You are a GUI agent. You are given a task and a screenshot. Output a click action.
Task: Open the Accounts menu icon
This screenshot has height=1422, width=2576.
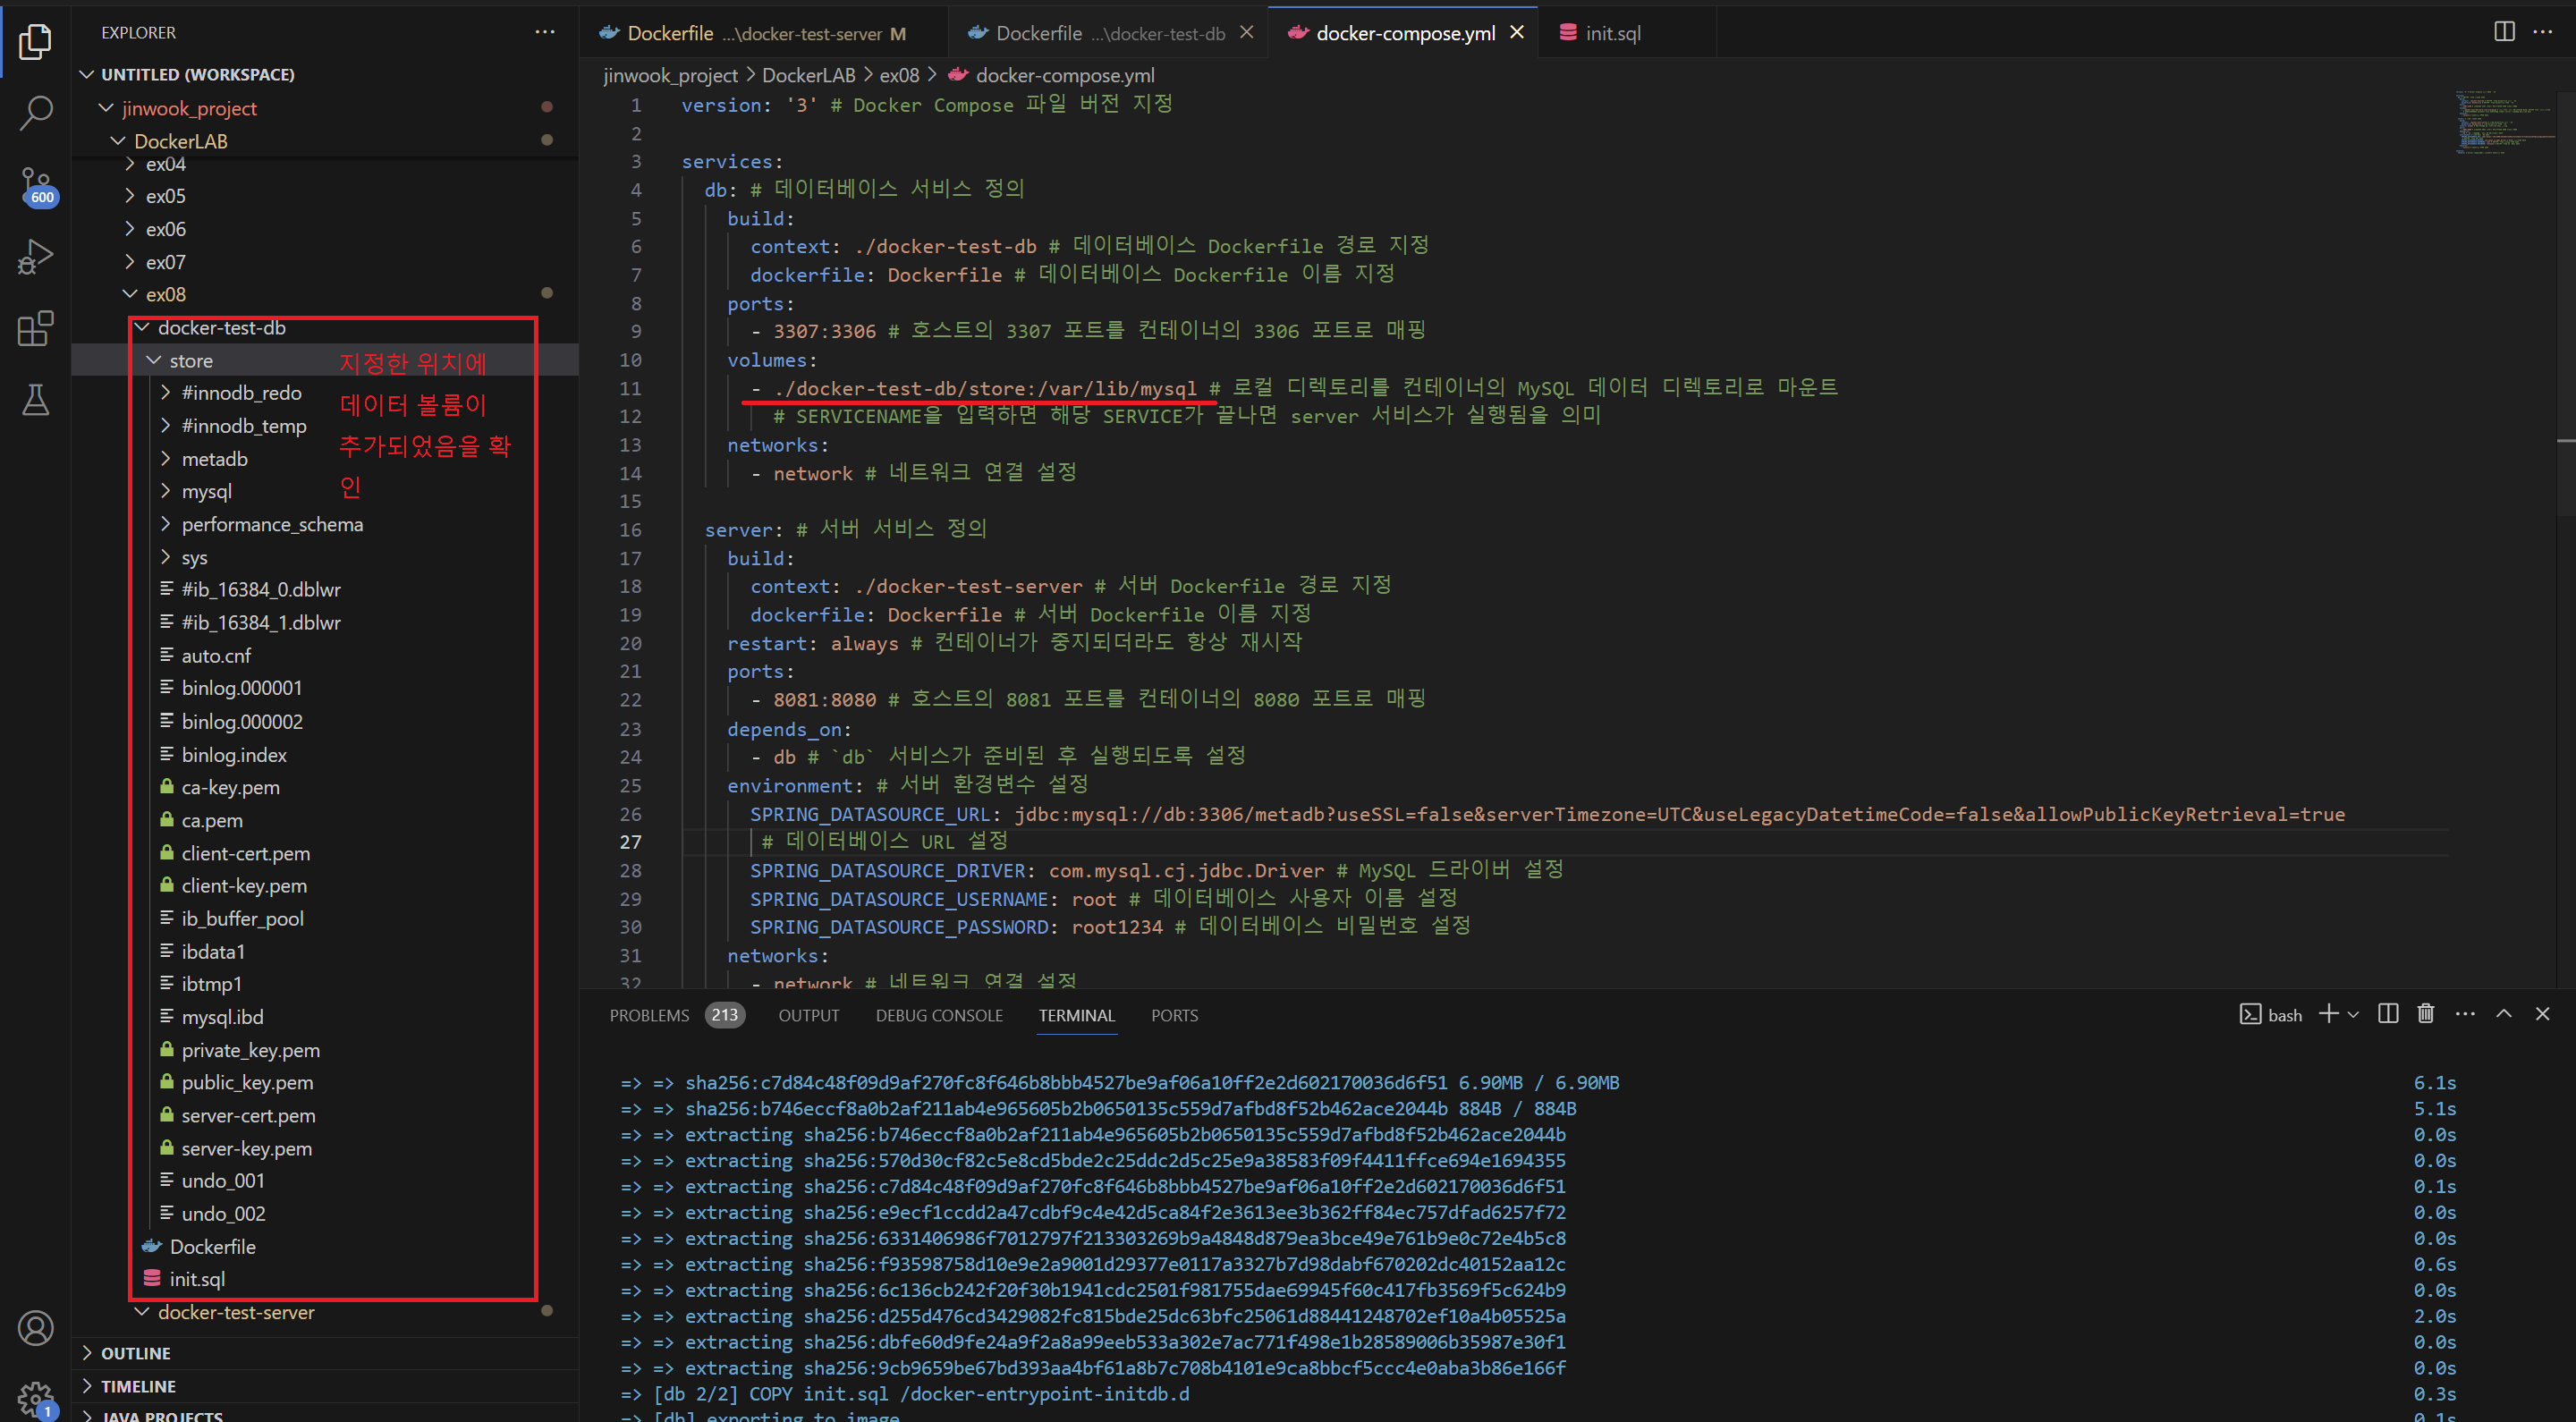coord(36,1328)
